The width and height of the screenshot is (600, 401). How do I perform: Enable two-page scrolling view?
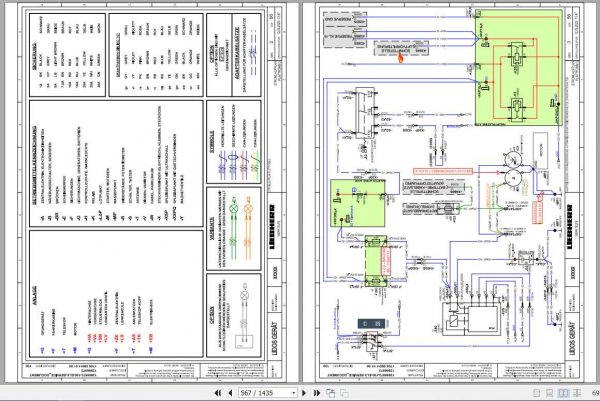tap(577, 393)
